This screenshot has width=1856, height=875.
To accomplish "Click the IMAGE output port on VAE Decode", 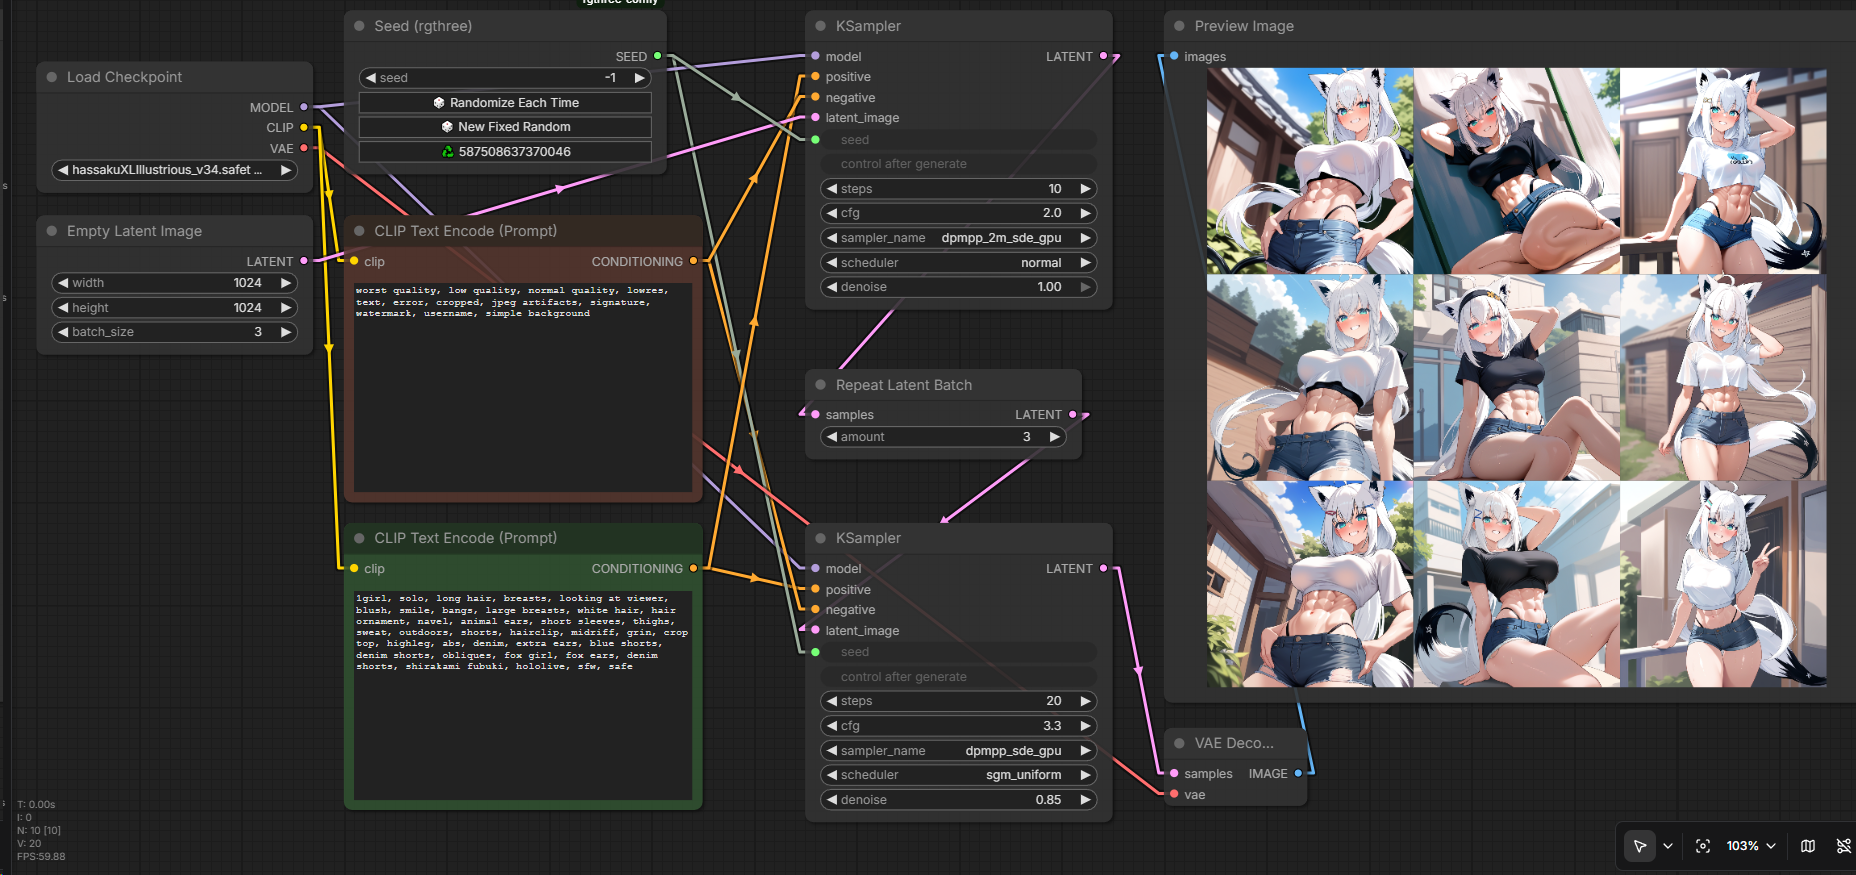I will tap(1298, 773).
